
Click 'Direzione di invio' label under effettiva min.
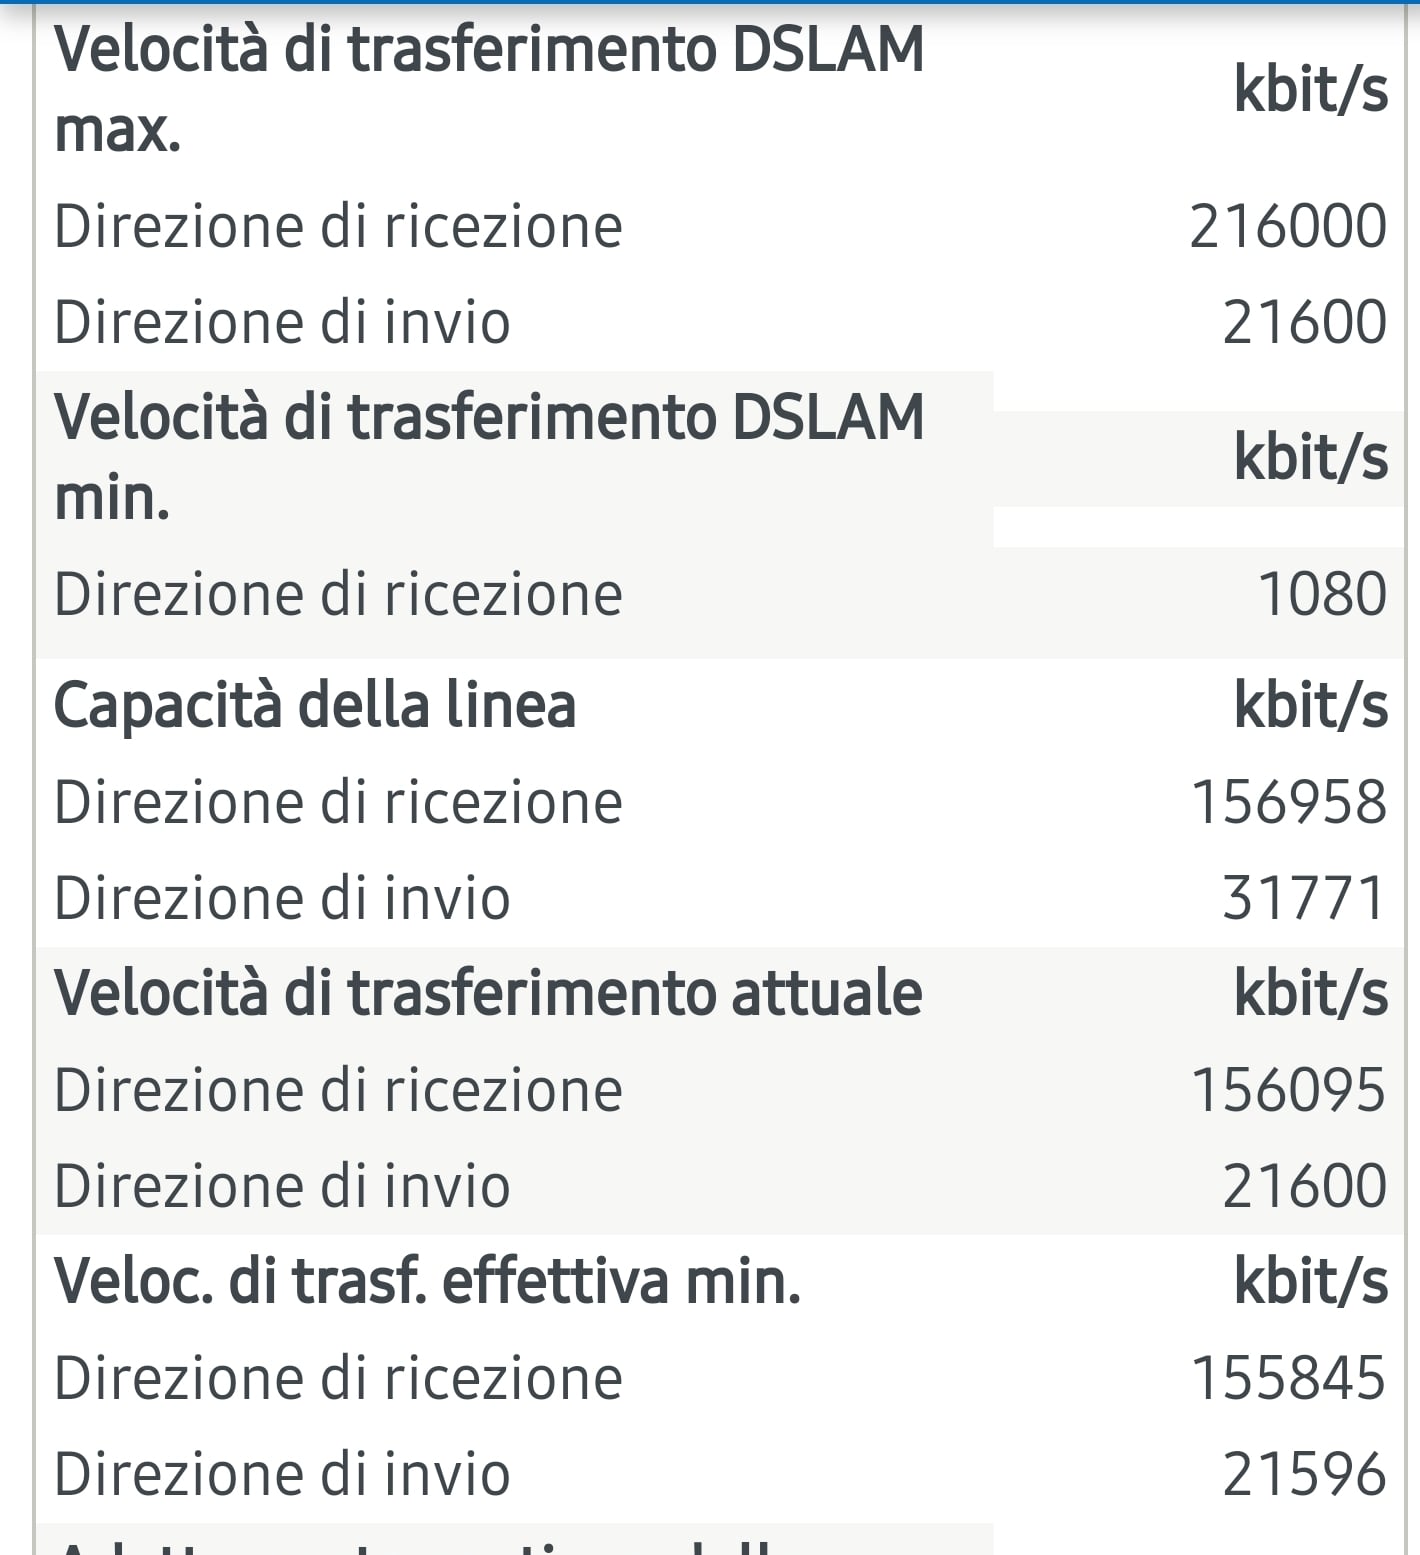click(282, 1474)
